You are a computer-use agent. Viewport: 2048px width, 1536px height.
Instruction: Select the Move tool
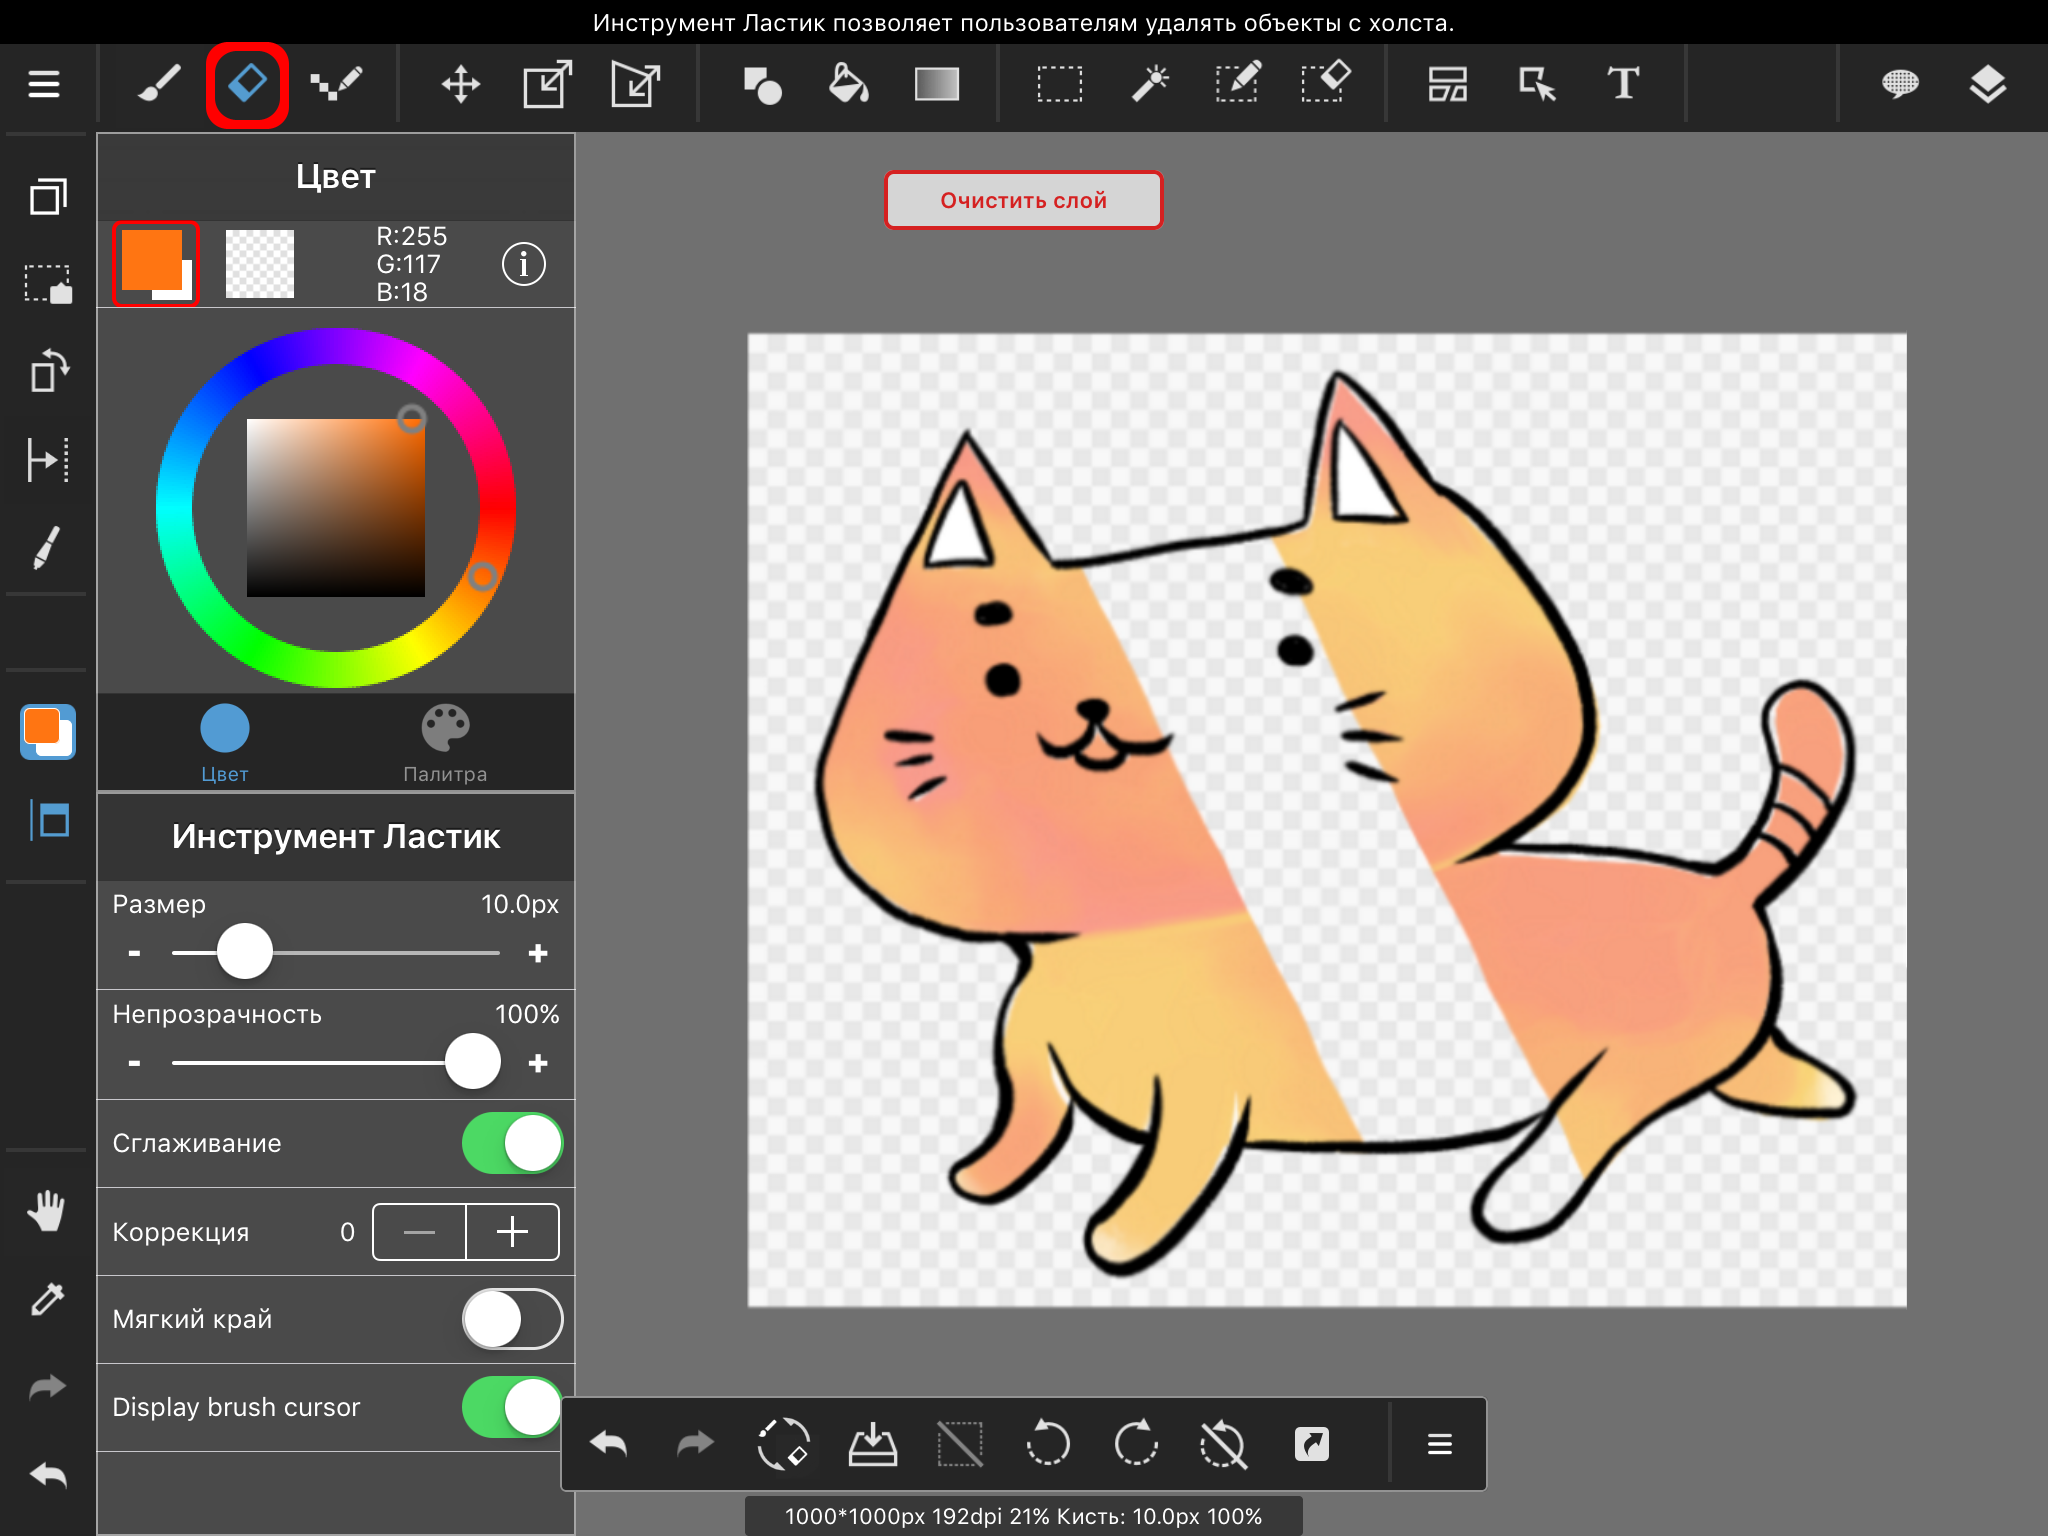click(455, 82)
